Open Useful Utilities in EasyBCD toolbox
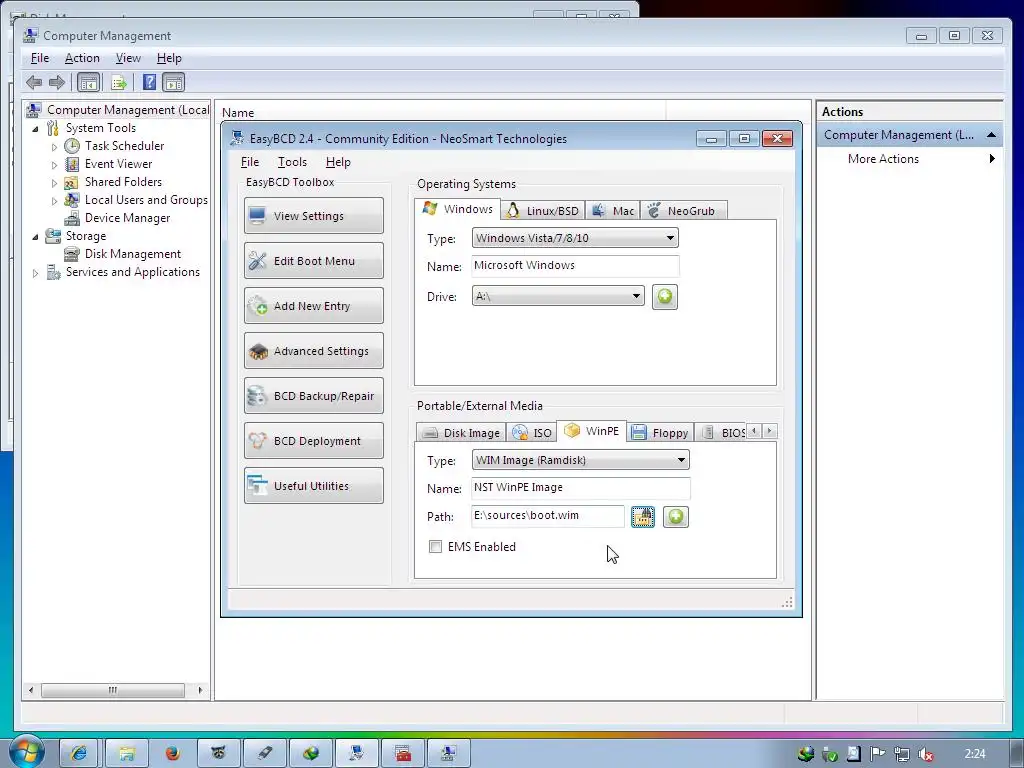Viewport: 1024px width, 768px height. 313,486
